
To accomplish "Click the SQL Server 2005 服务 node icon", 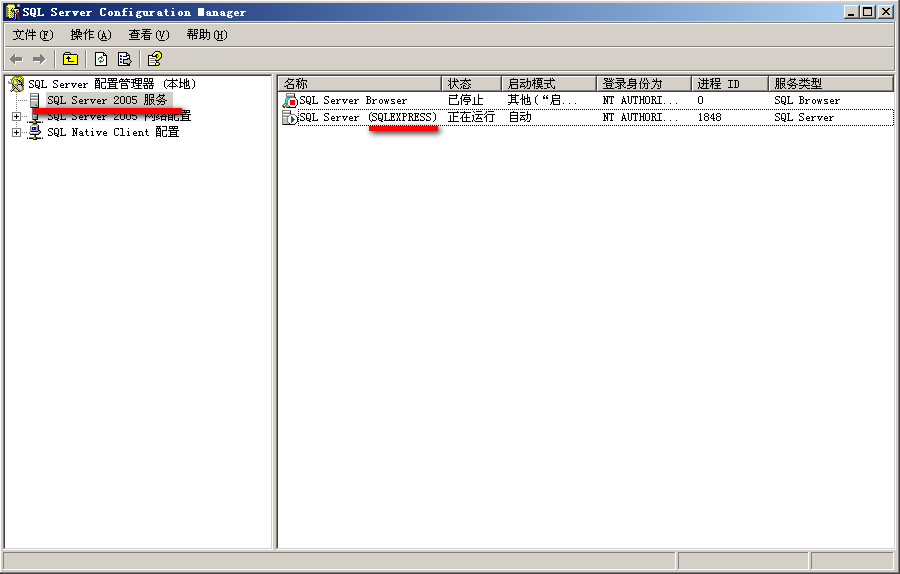I will tap(35, 100).
